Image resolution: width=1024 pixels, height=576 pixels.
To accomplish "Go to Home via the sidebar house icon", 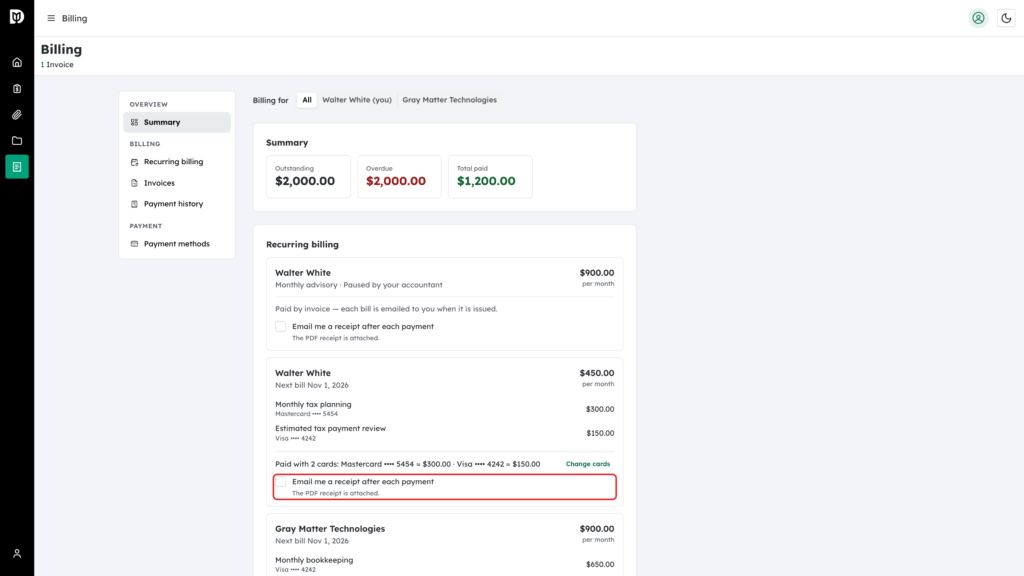I will (17, 63).
